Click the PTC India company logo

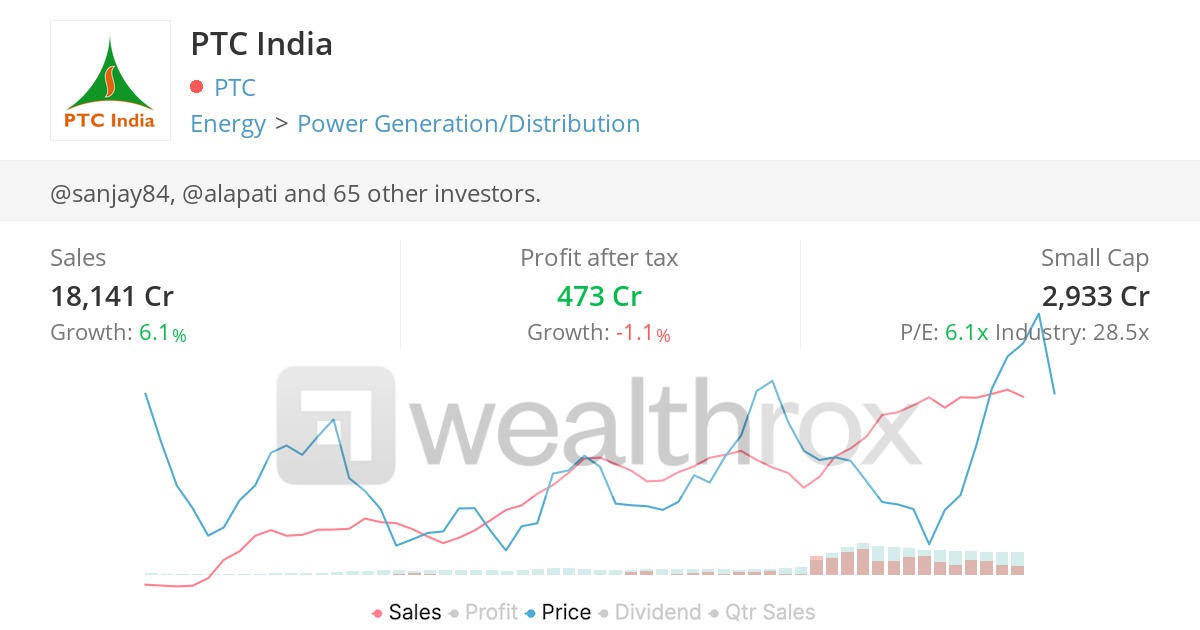[x=110, y=80]
